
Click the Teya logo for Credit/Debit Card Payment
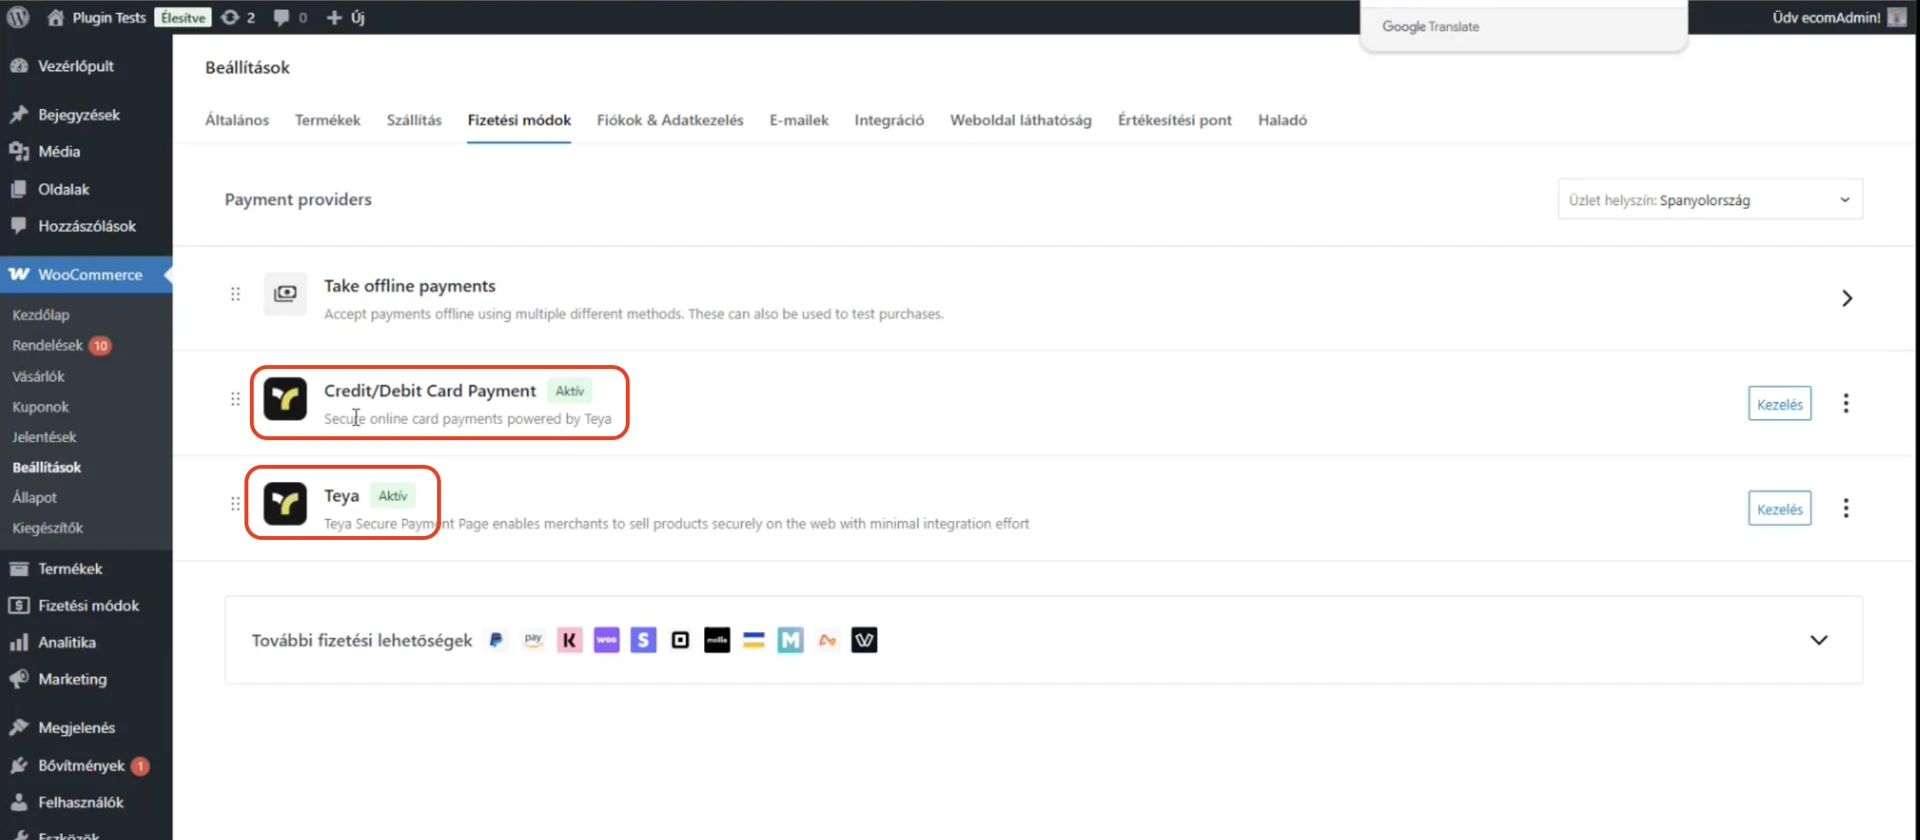pyautogui.click(x=285, y=399)
